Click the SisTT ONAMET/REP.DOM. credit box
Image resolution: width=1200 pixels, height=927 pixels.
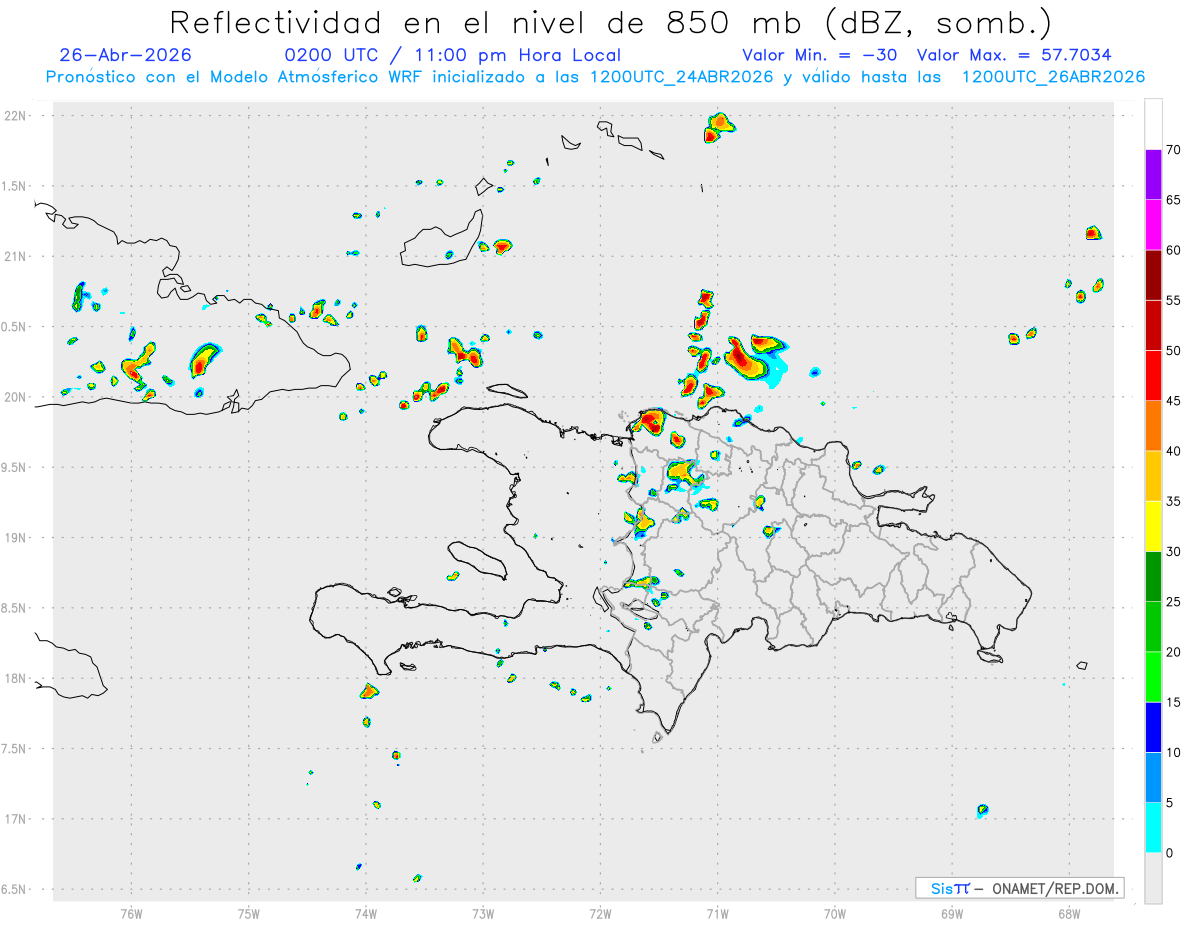1019,888
